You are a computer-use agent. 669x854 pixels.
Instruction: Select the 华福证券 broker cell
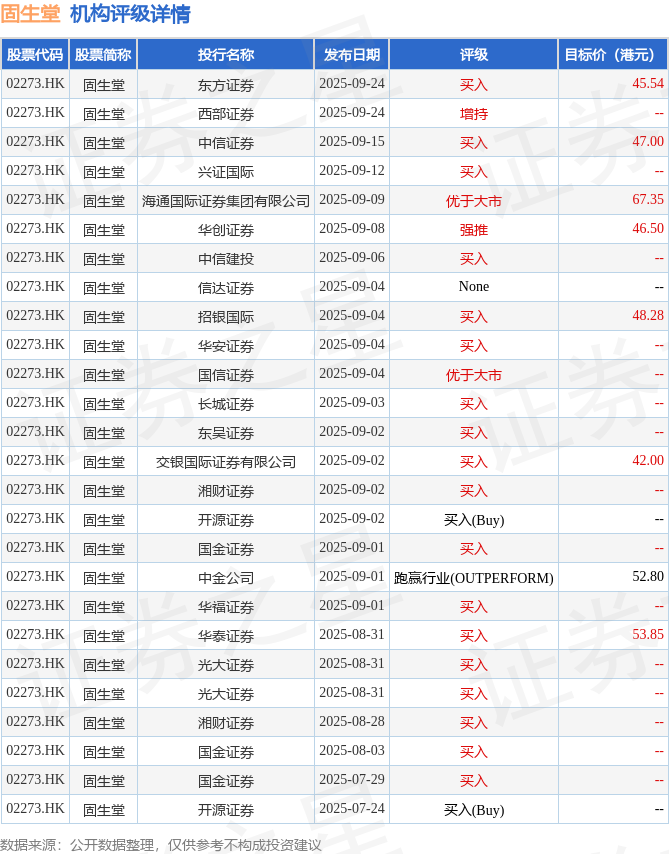tap(226, 606)
